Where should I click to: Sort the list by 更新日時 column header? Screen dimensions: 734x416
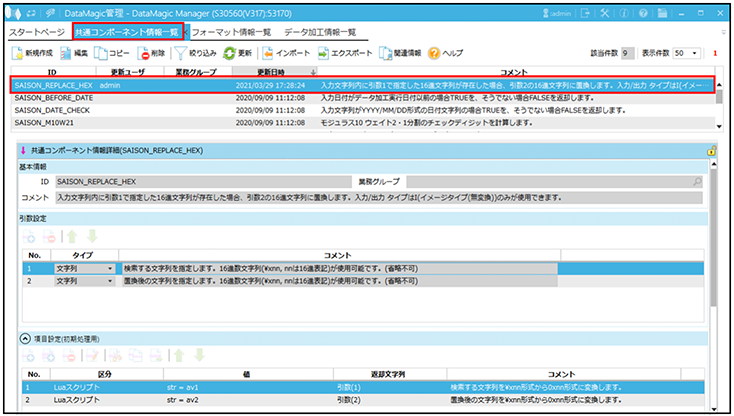(x=270, y=73)
